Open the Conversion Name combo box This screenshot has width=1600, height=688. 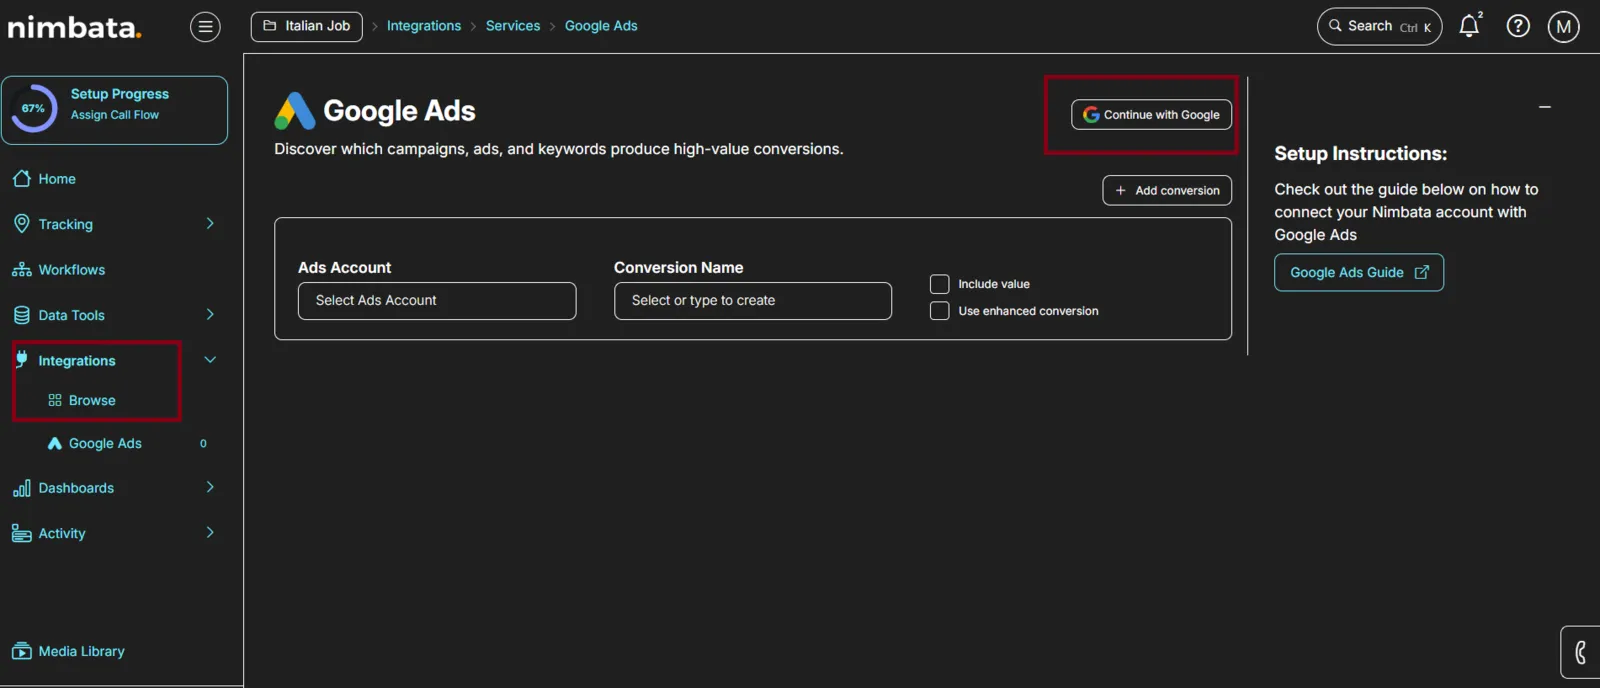(x=753, y=301)
